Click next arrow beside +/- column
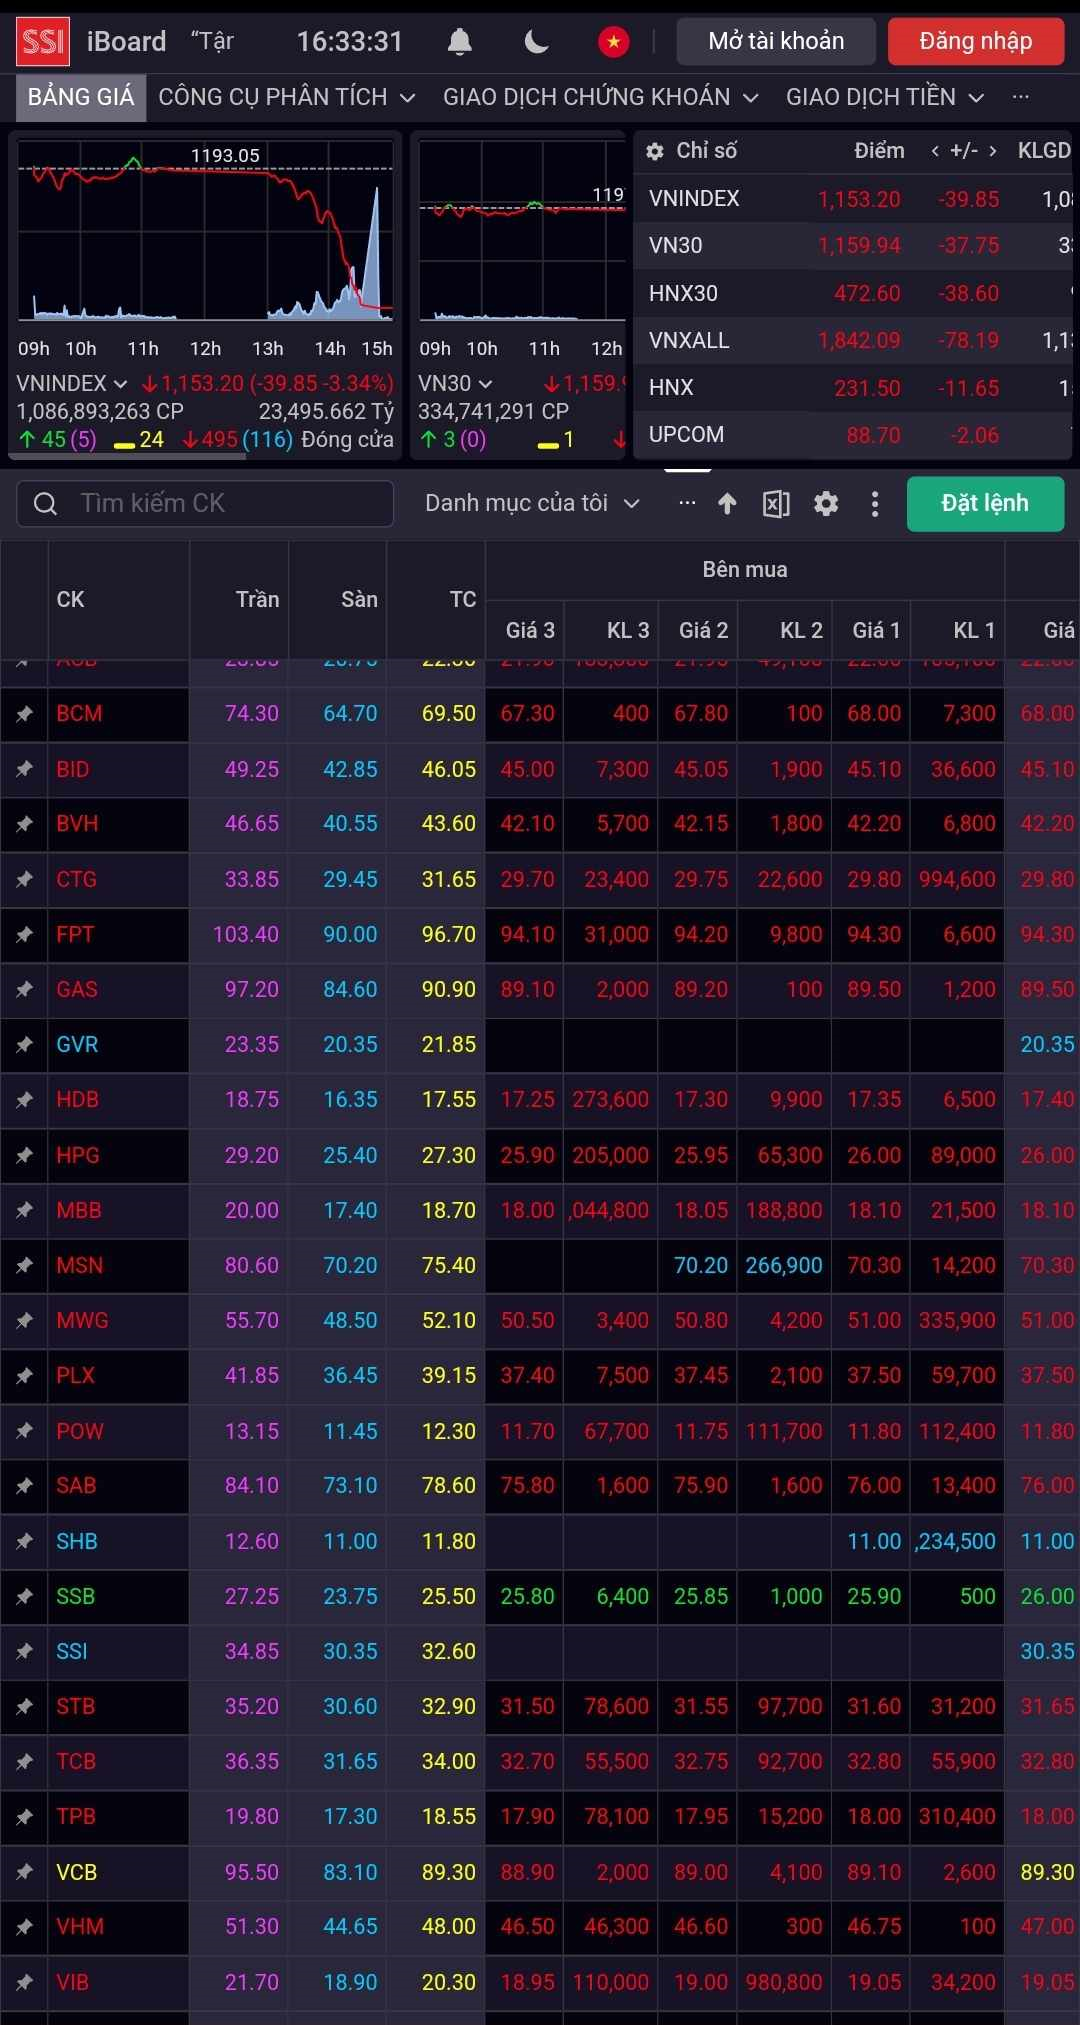1080x2025 pixels. (992, 151)
